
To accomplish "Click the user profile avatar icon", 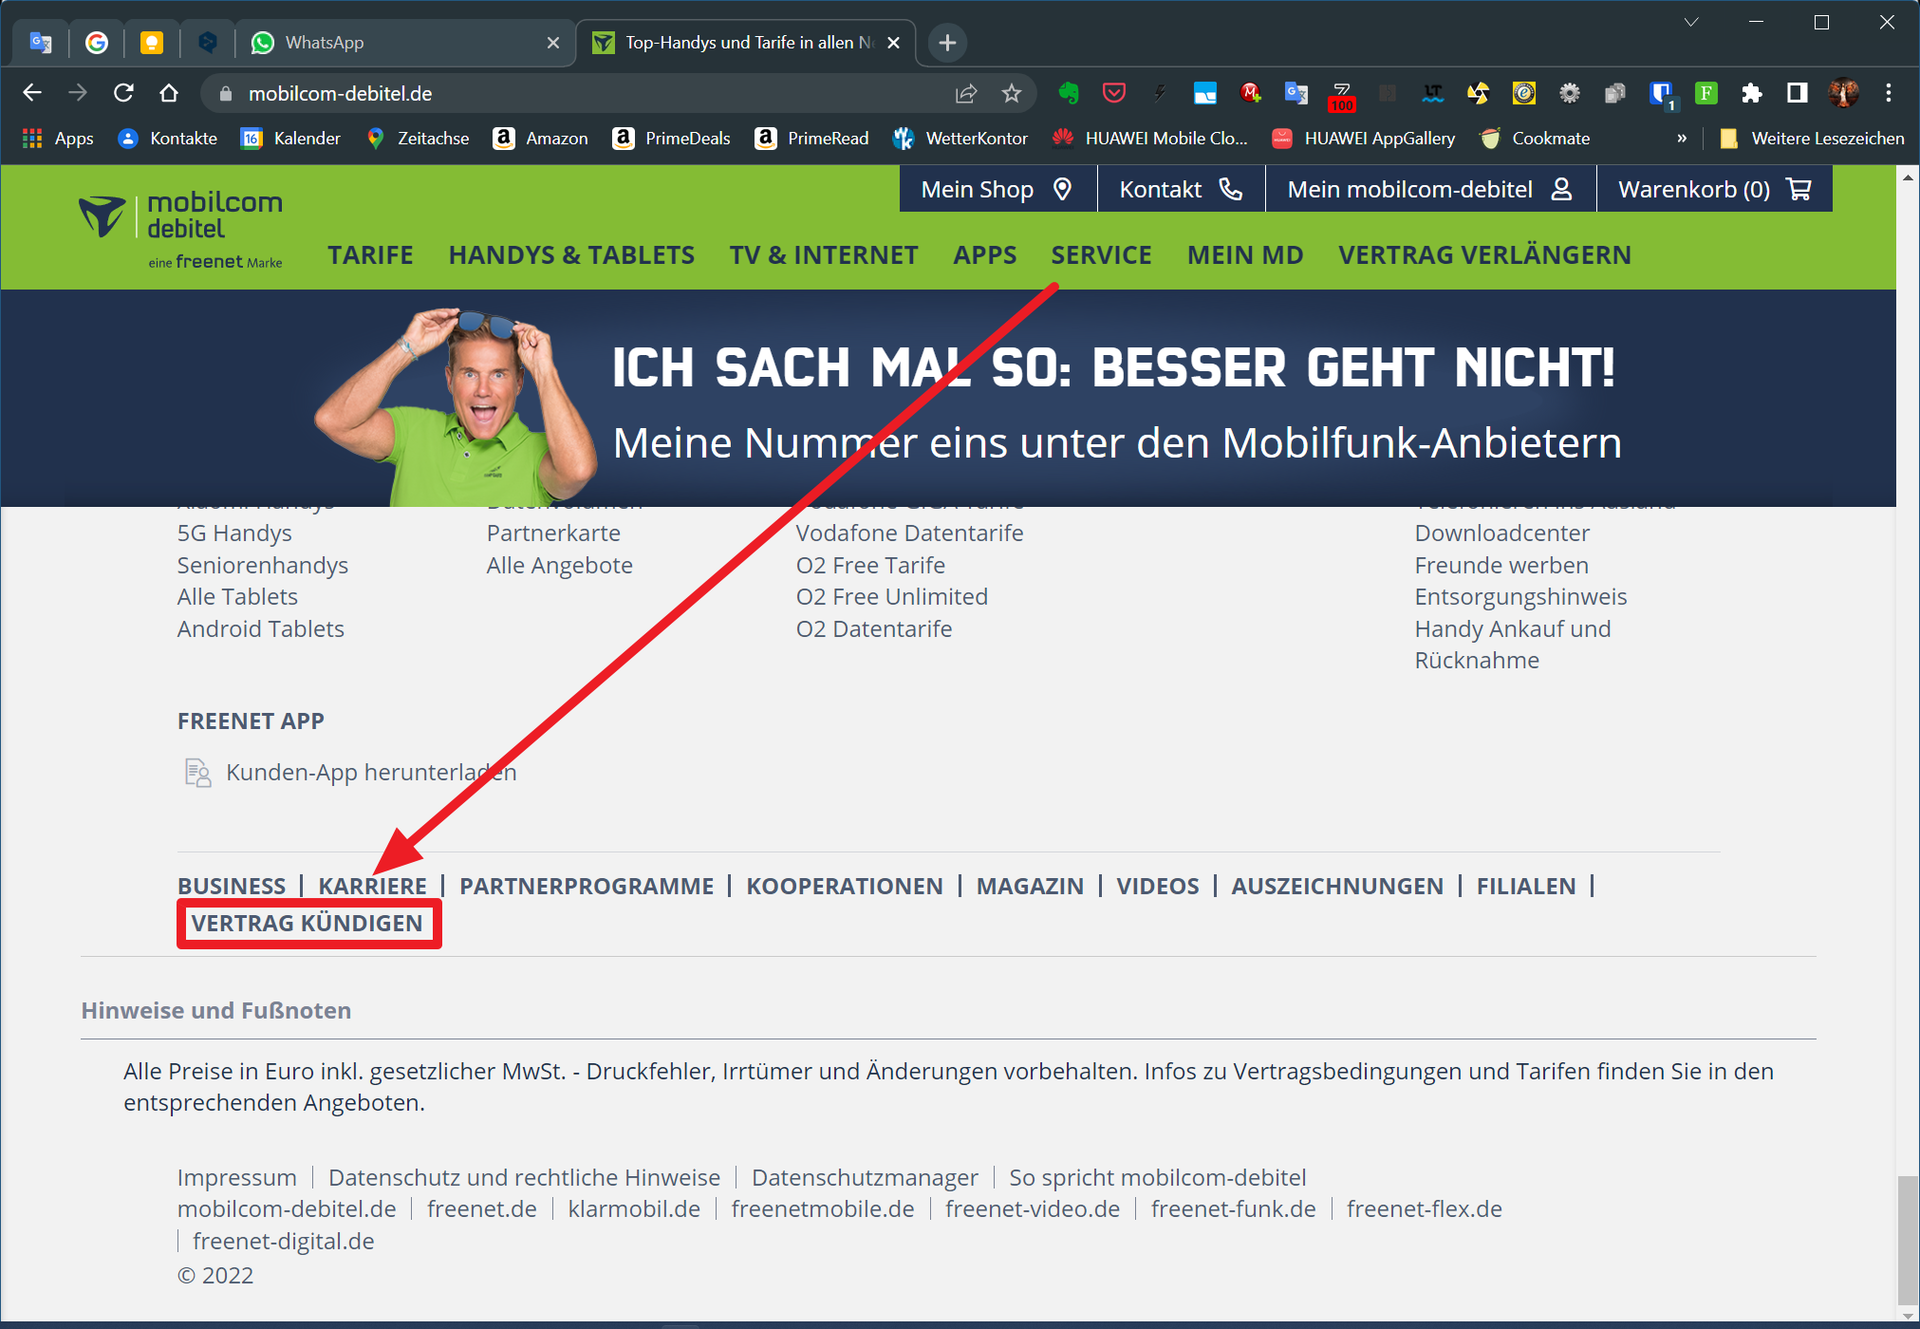I will 1843,93.
